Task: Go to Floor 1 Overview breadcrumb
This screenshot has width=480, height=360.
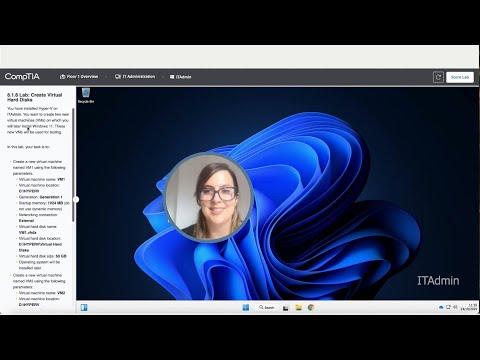Action: pyautogui.click(x=79, y=77)
